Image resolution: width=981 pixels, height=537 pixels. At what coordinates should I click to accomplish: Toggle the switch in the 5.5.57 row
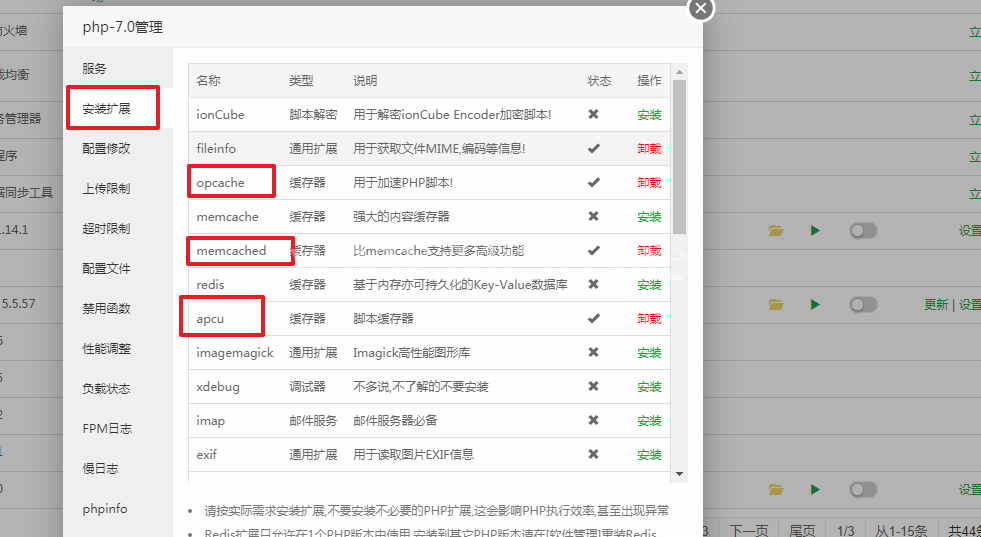[863, 305]
